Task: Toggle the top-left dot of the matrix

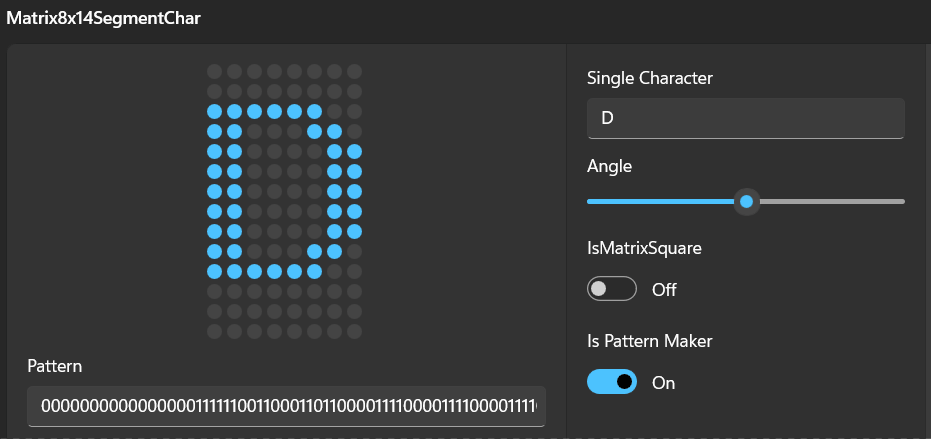Action: (214, 72)
